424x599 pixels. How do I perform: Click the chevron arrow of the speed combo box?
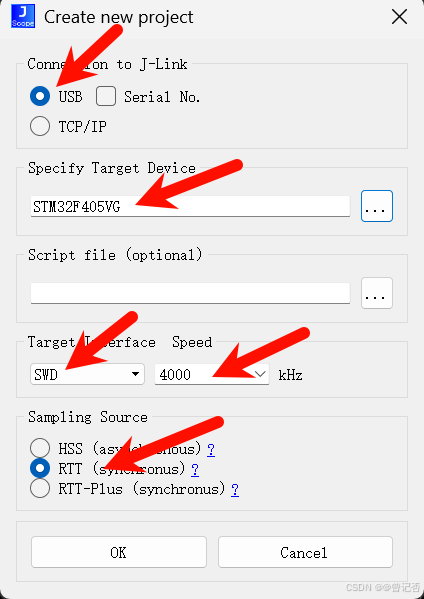coord(261,374)
